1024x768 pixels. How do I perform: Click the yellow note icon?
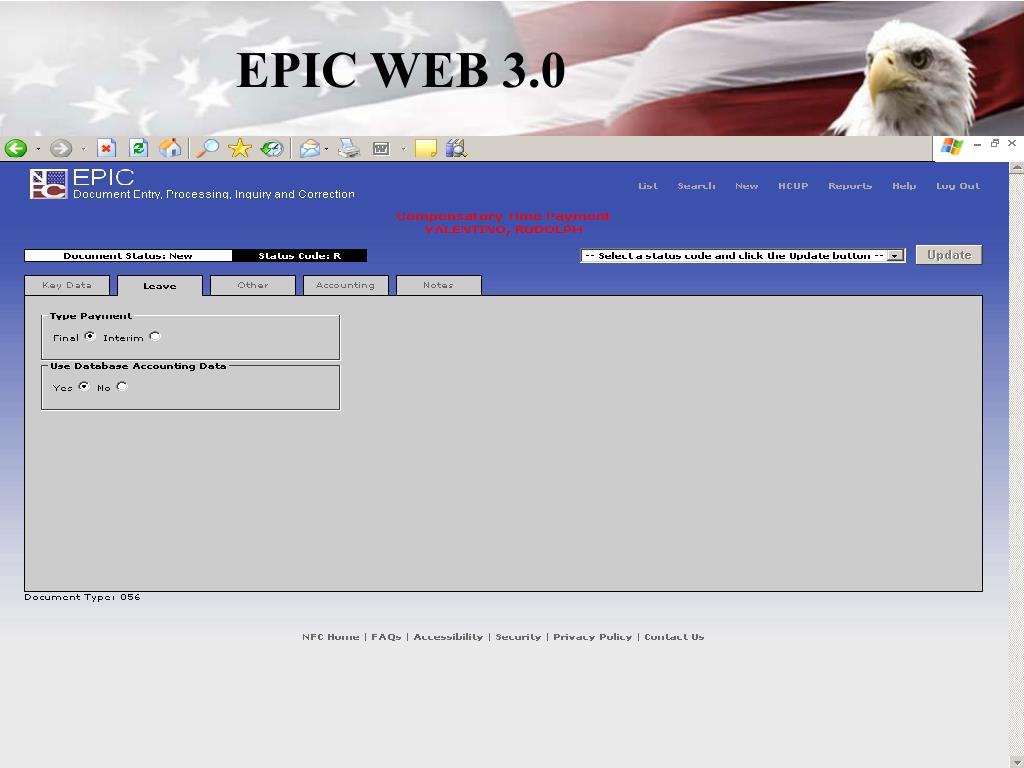pyautogui.click(x=426, y=149)
